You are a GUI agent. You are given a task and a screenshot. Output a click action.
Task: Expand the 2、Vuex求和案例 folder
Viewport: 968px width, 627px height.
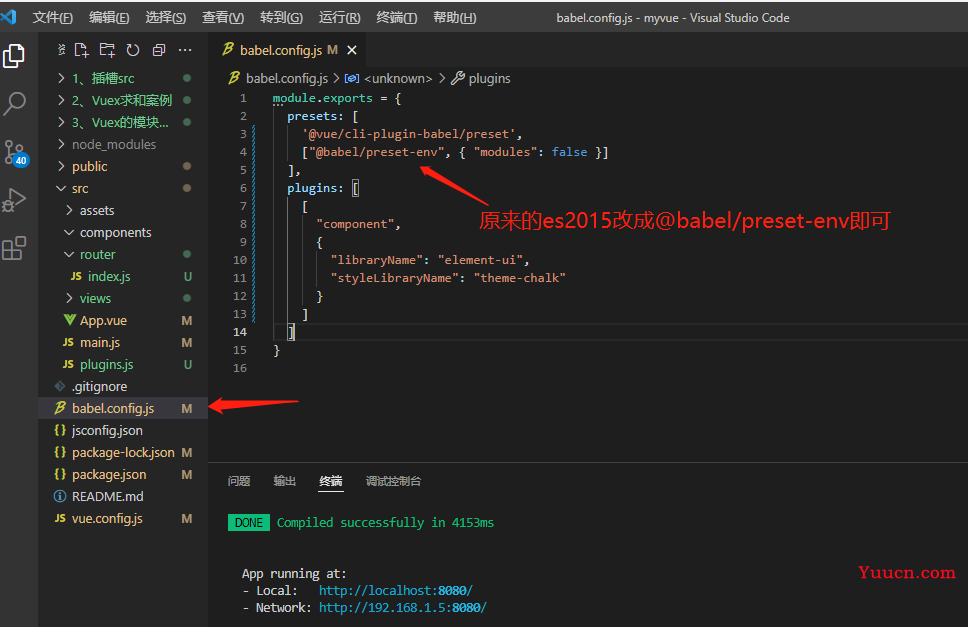click(123, 100)
